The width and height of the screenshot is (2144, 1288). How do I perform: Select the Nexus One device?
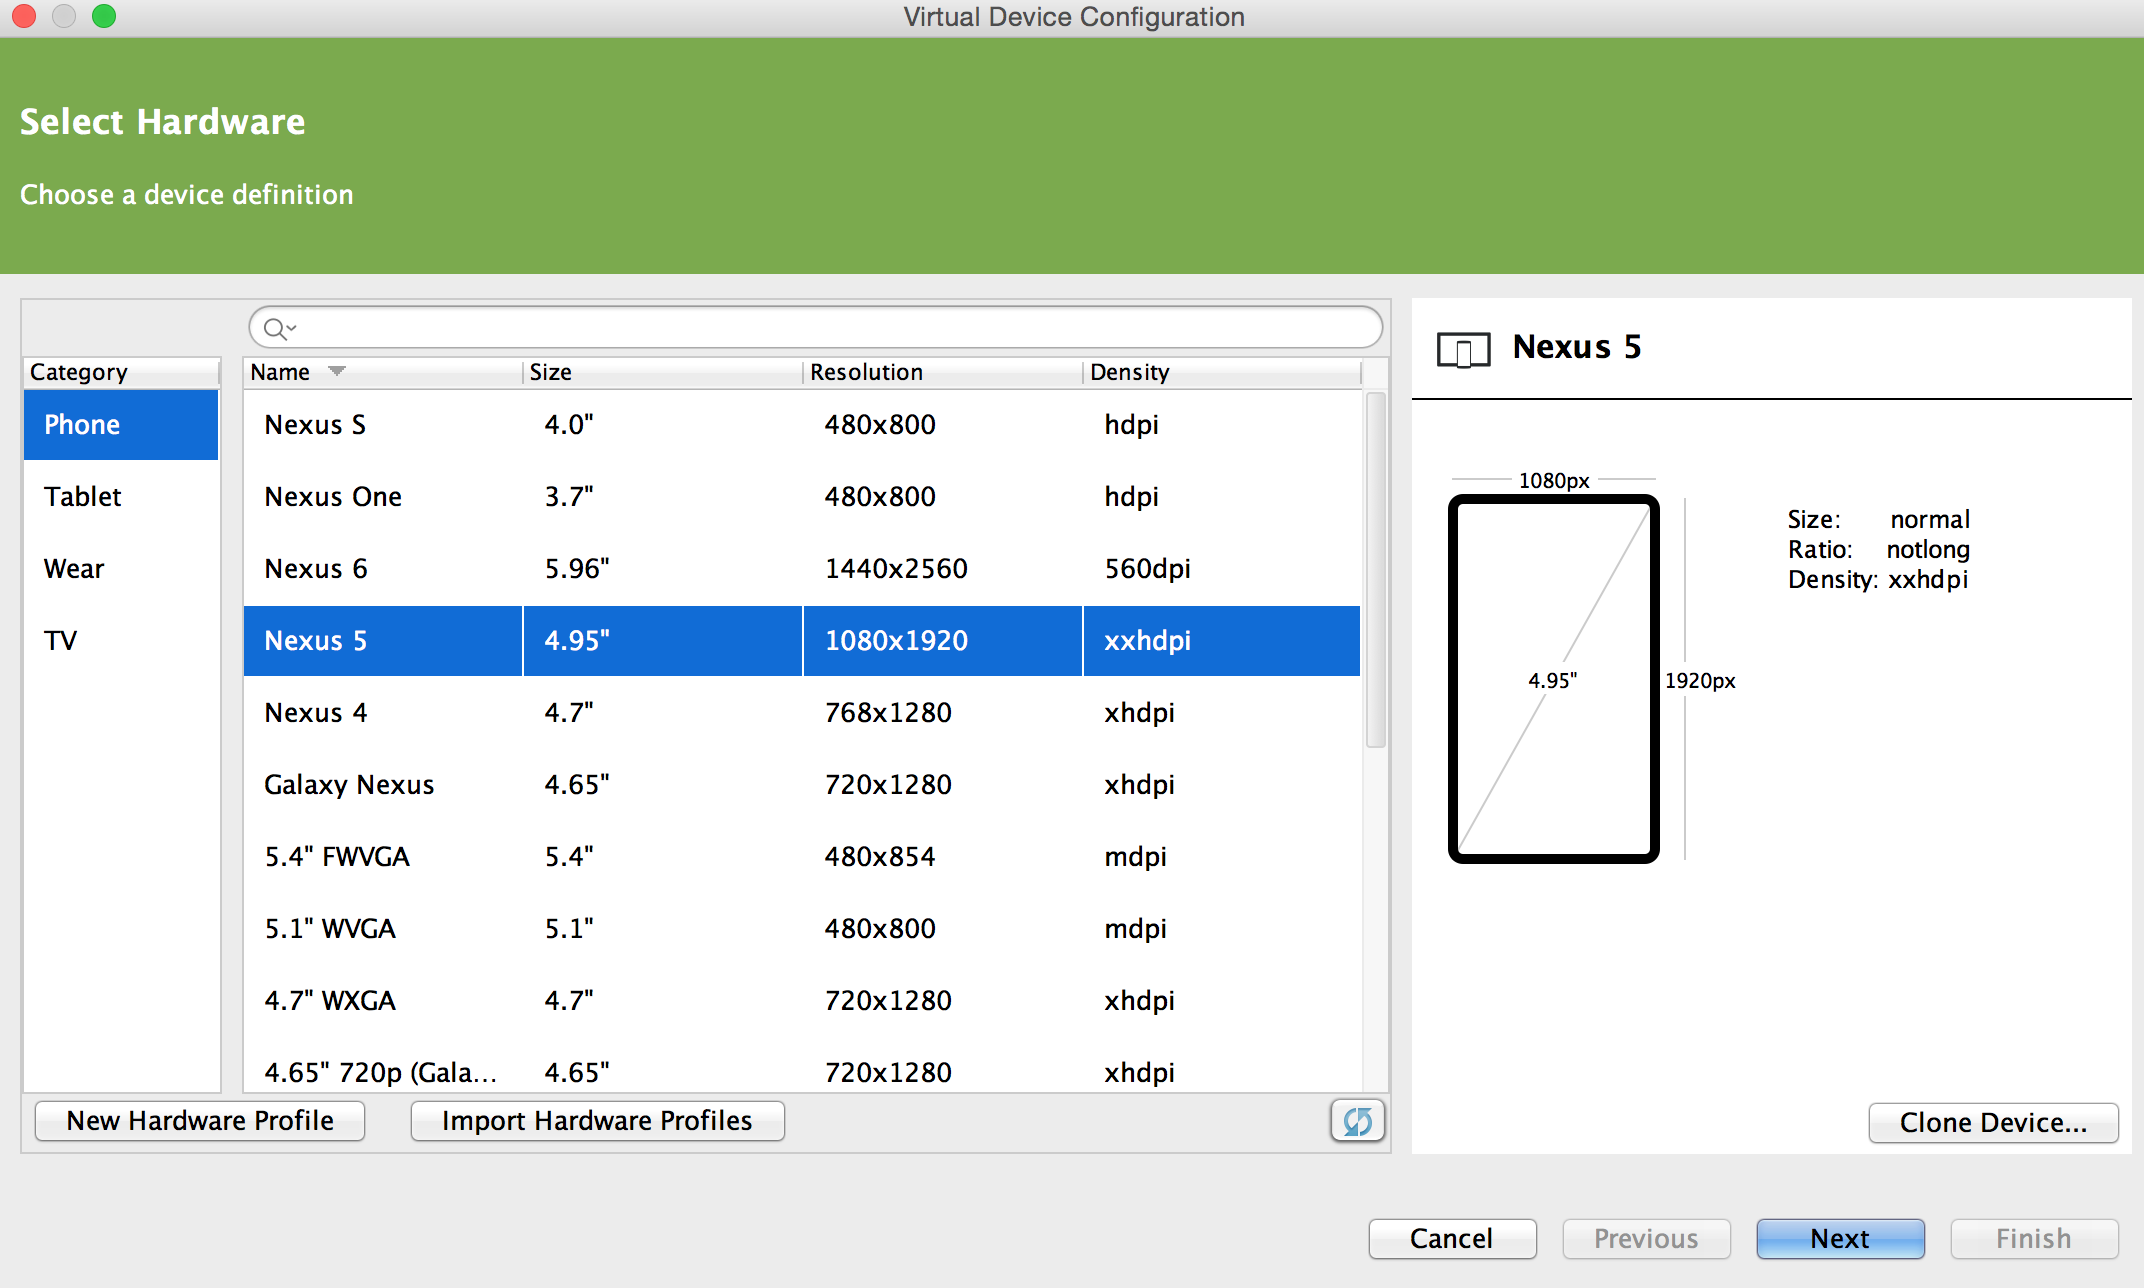[x=802, y=497]
